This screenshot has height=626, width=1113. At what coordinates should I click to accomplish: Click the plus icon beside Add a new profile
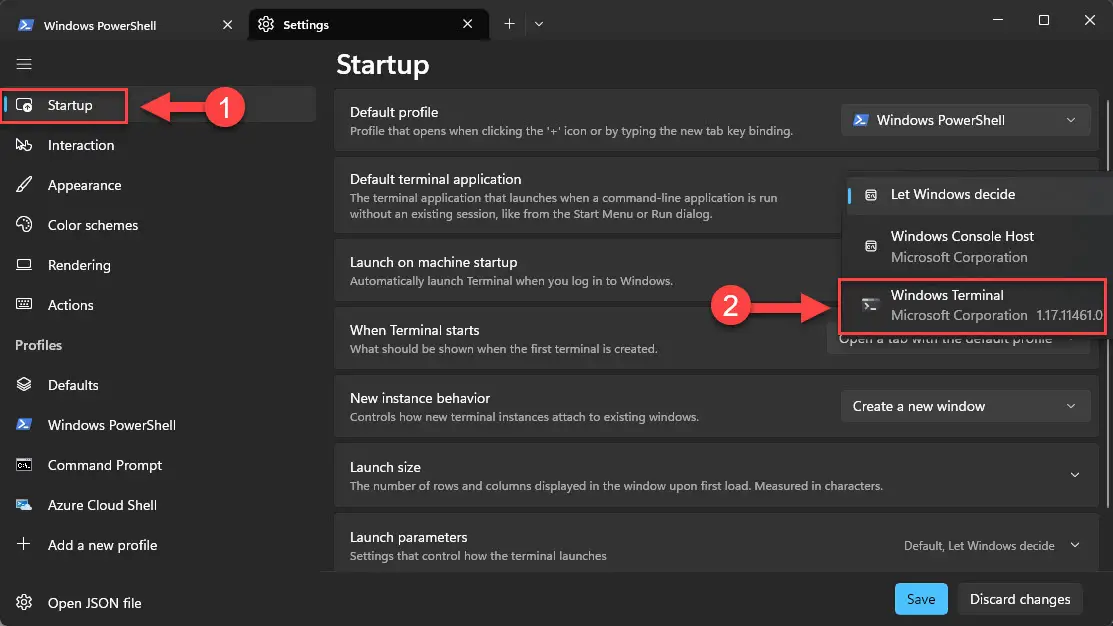tap(24, 544)
